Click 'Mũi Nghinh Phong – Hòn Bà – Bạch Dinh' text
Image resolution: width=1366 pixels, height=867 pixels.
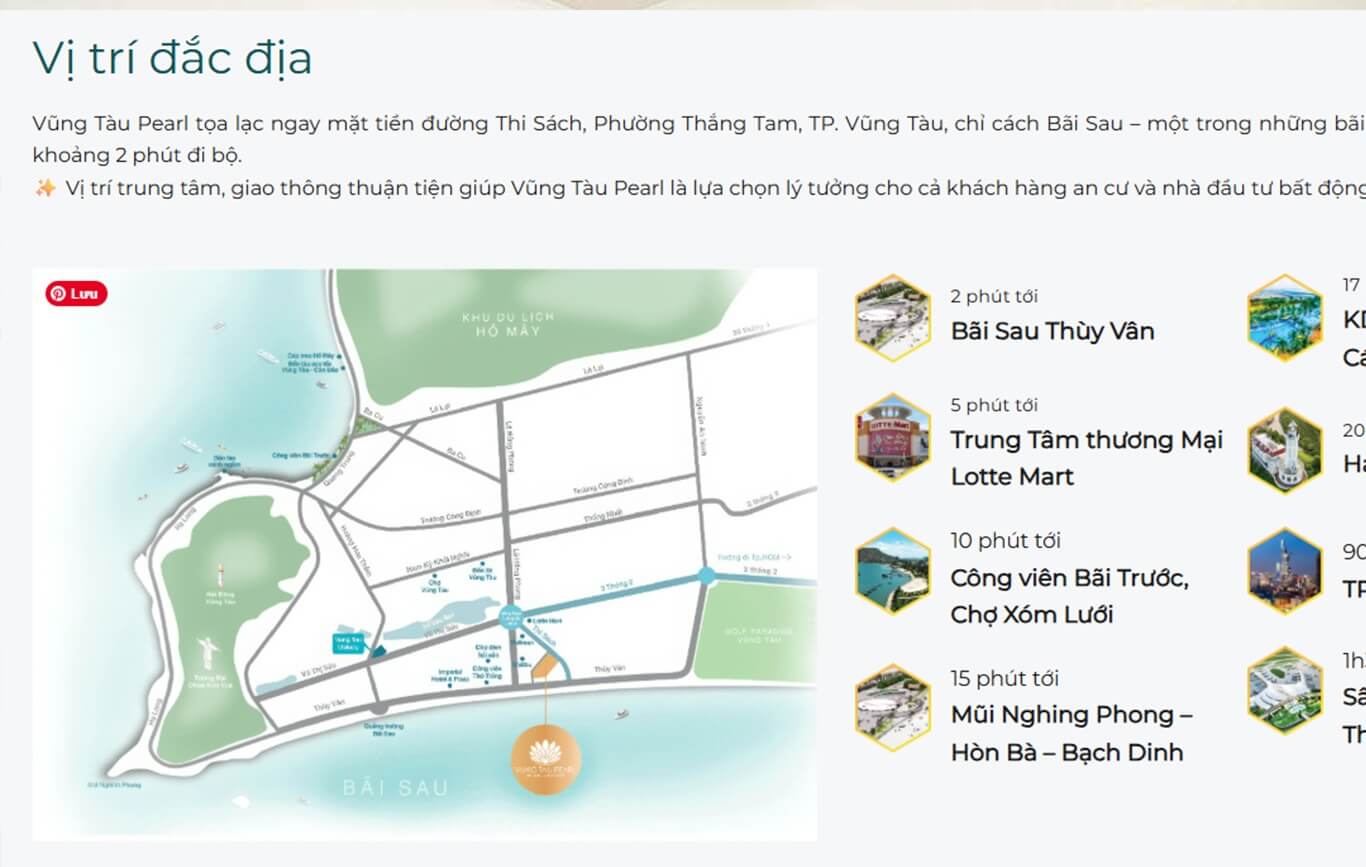(x=1071, y=733)
